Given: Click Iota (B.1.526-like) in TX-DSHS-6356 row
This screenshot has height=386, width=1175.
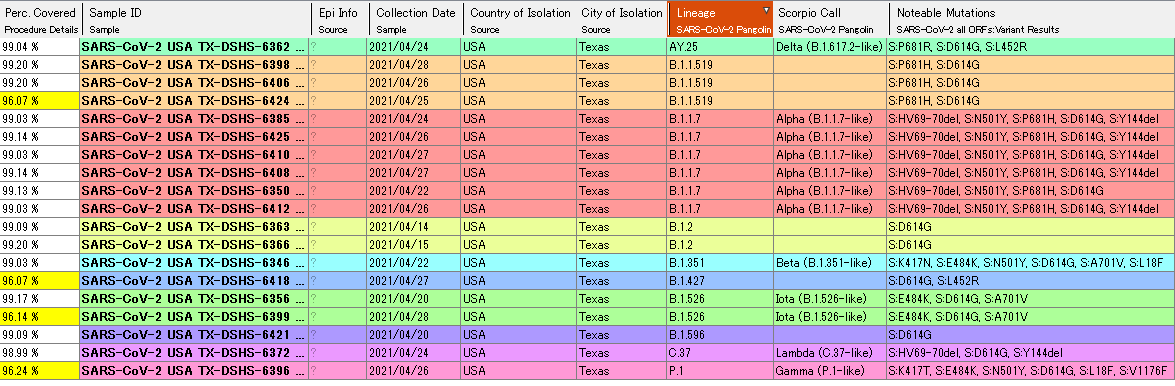Looking at the screenshot, I should [x=830, y=298].
